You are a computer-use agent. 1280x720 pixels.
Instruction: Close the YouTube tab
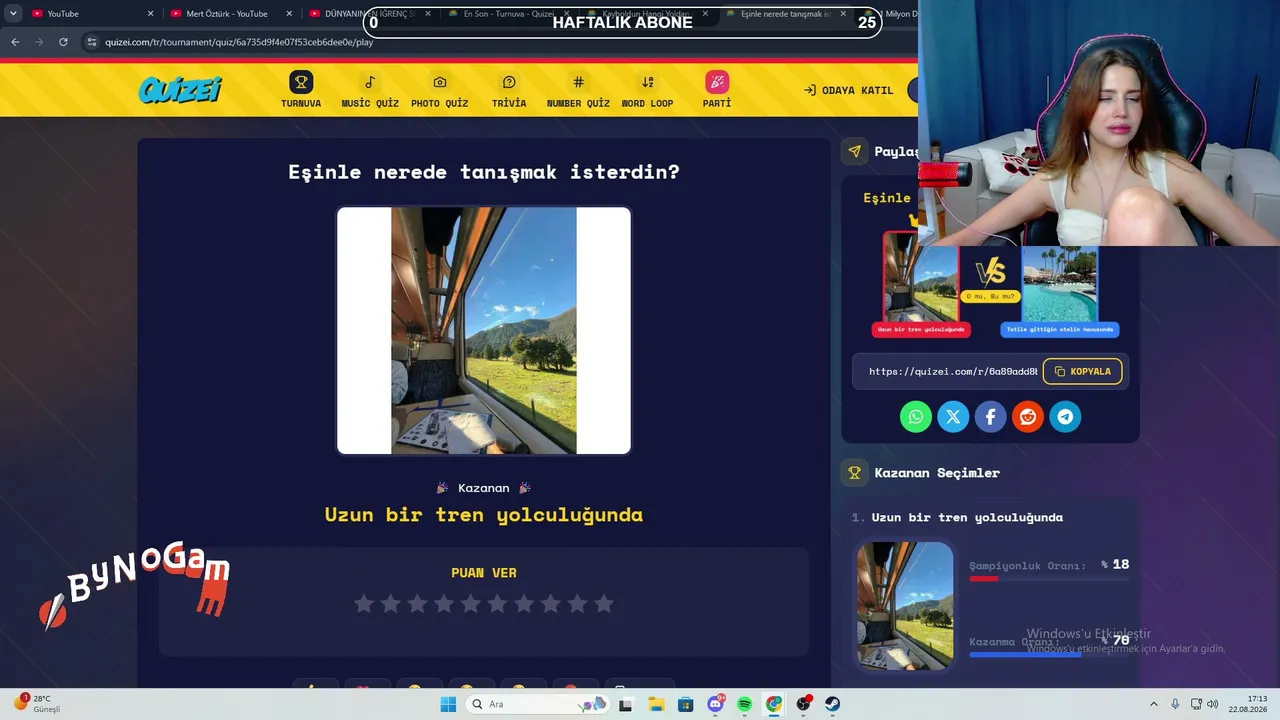click(151, 14)
